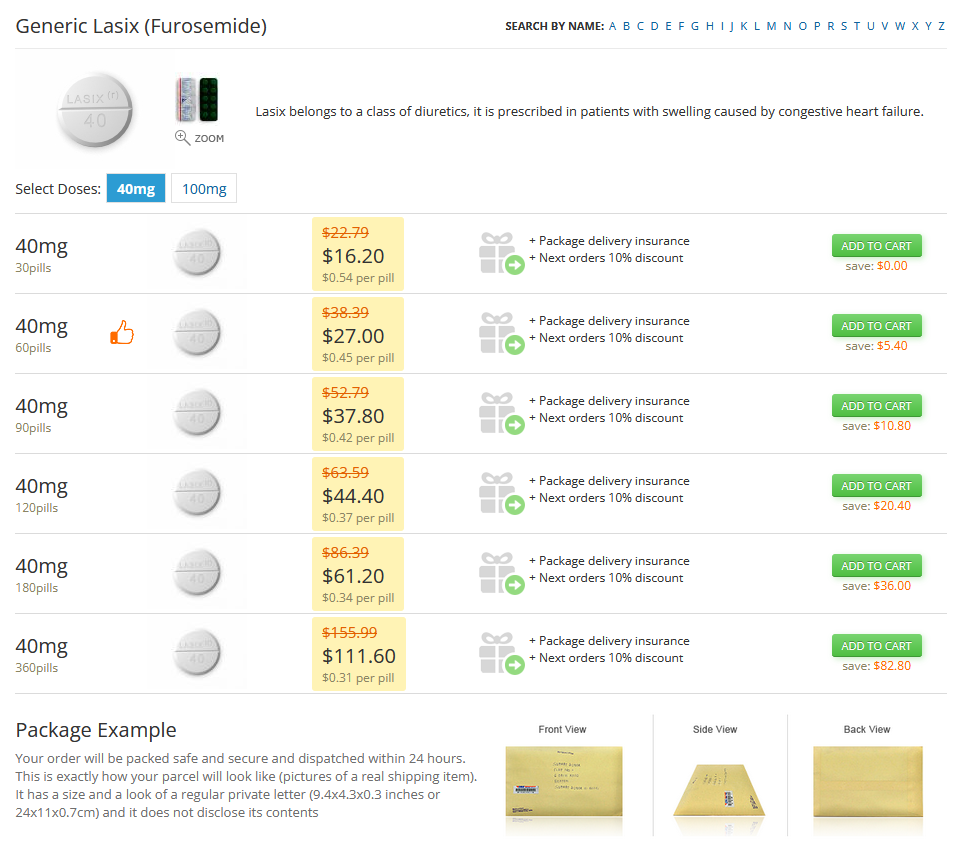Image resolution: width=958 pixels, height=845 pixels.
Task: Click the $44.40 price box
Action: pos(358,494)
